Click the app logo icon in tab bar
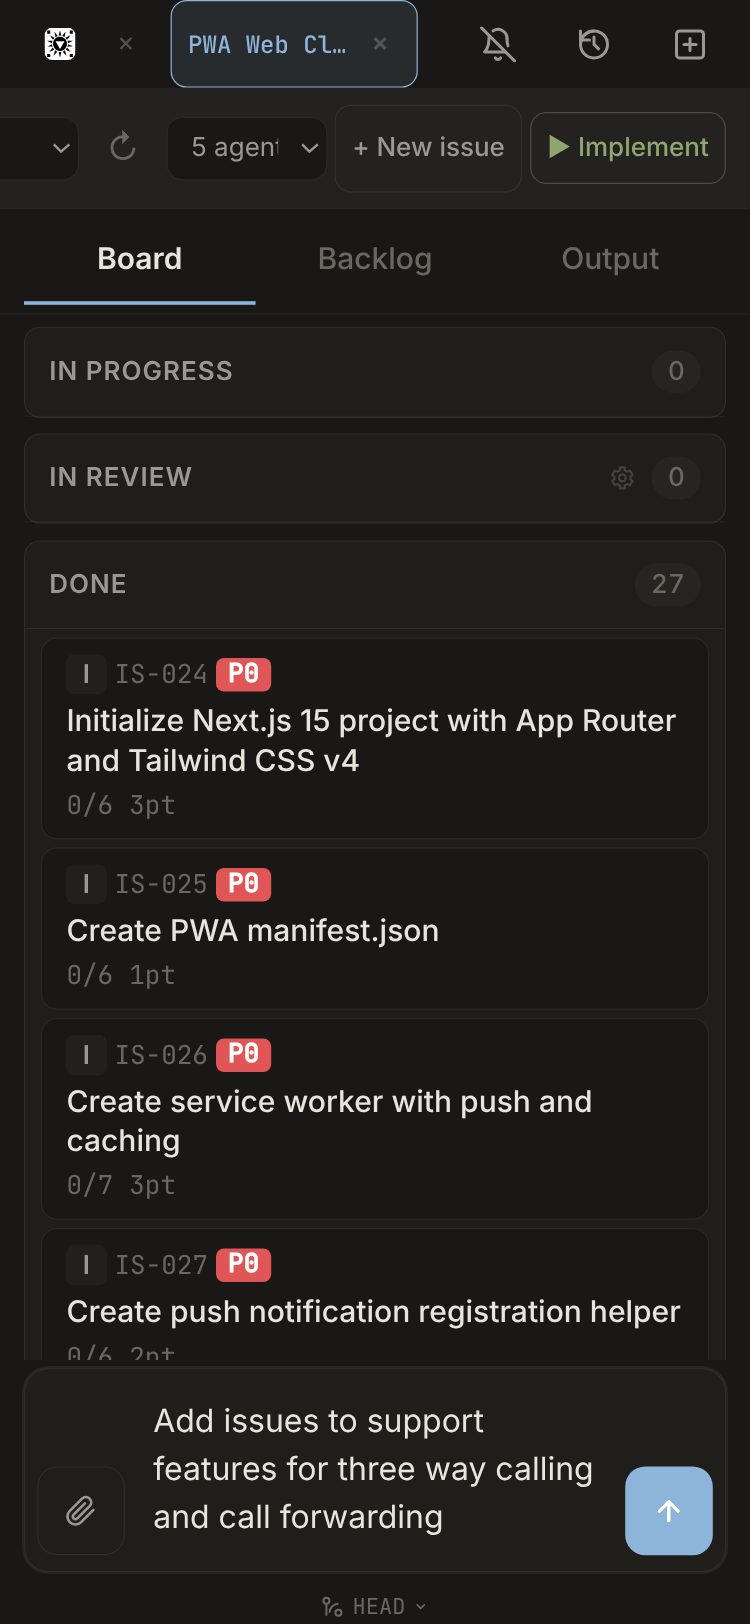Screen dimensions: 750x1624 tap(60, 44)
